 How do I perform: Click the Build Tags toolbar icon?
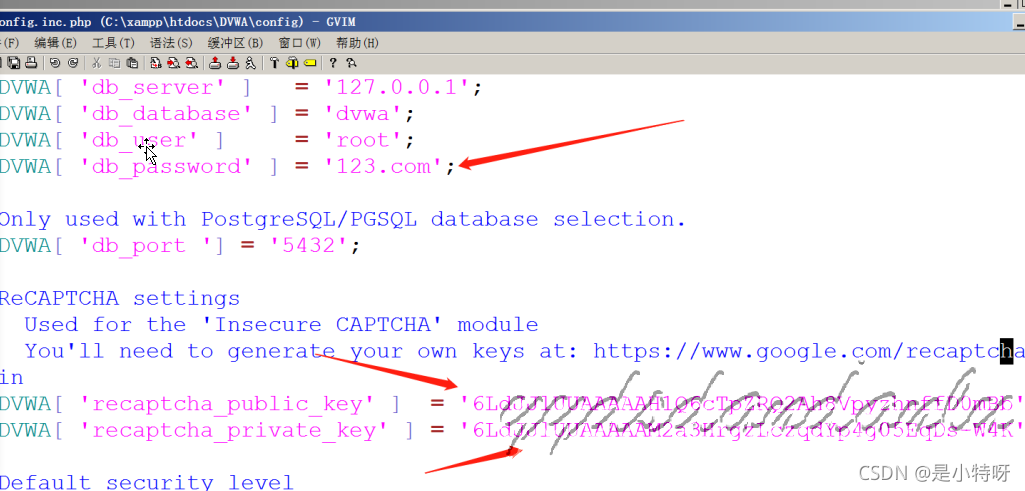292,63
